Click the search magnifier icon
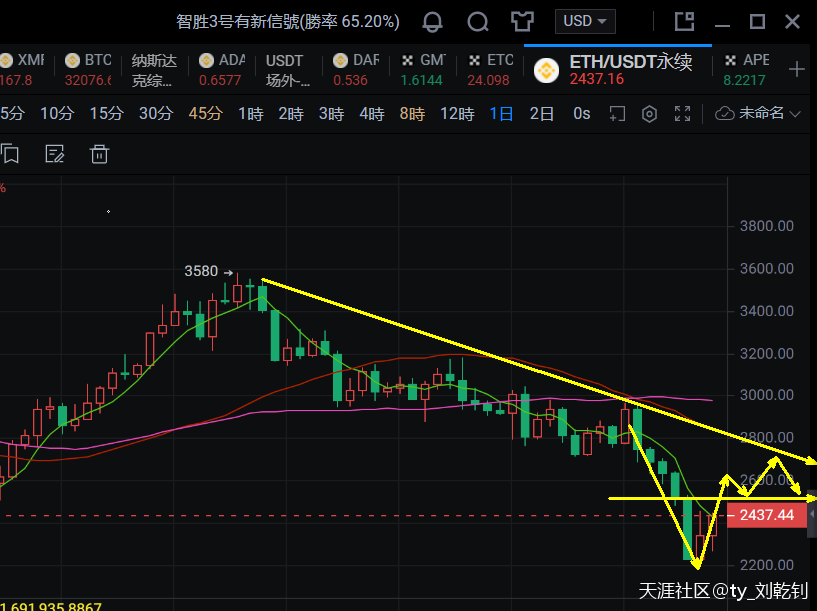This screenshot has height=611, width=817. coord(478,21)
